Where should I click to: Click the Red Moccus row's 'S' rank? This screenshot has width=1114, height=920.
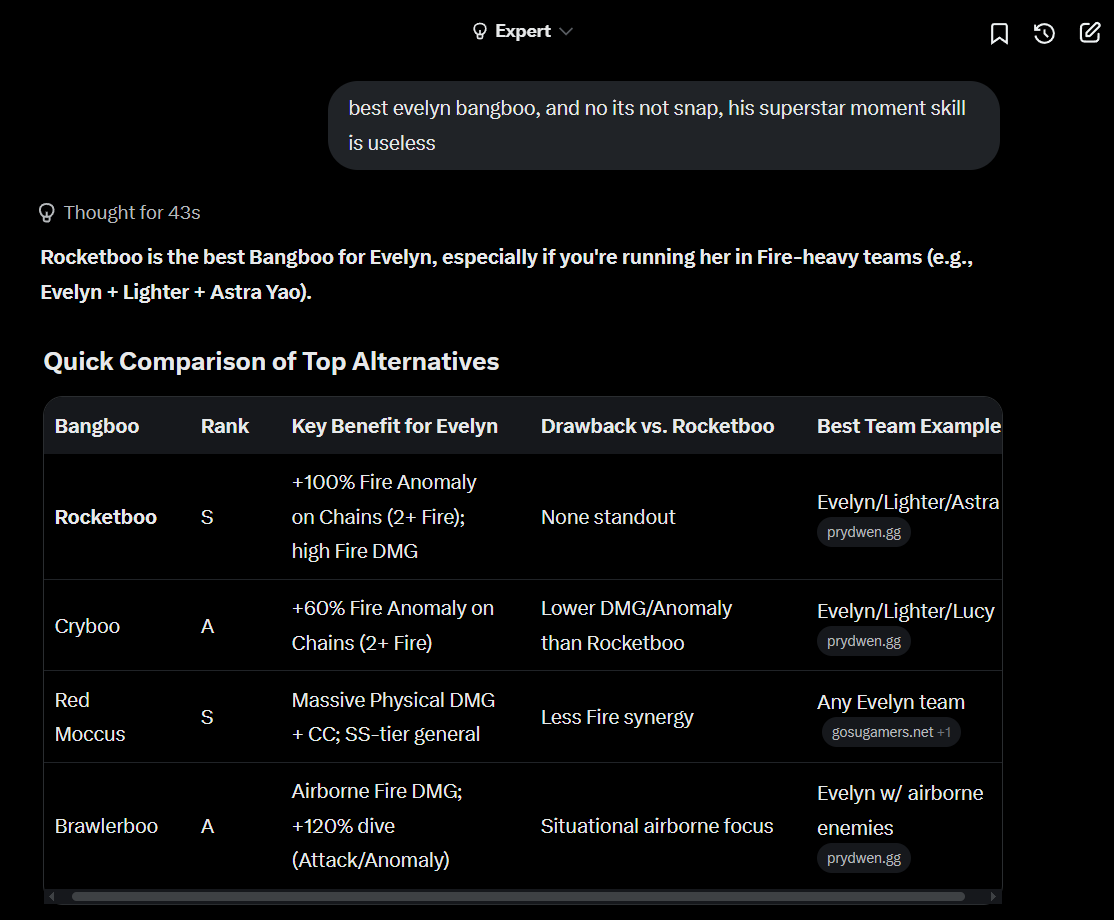pyautogui.click(x=207, y=718)
